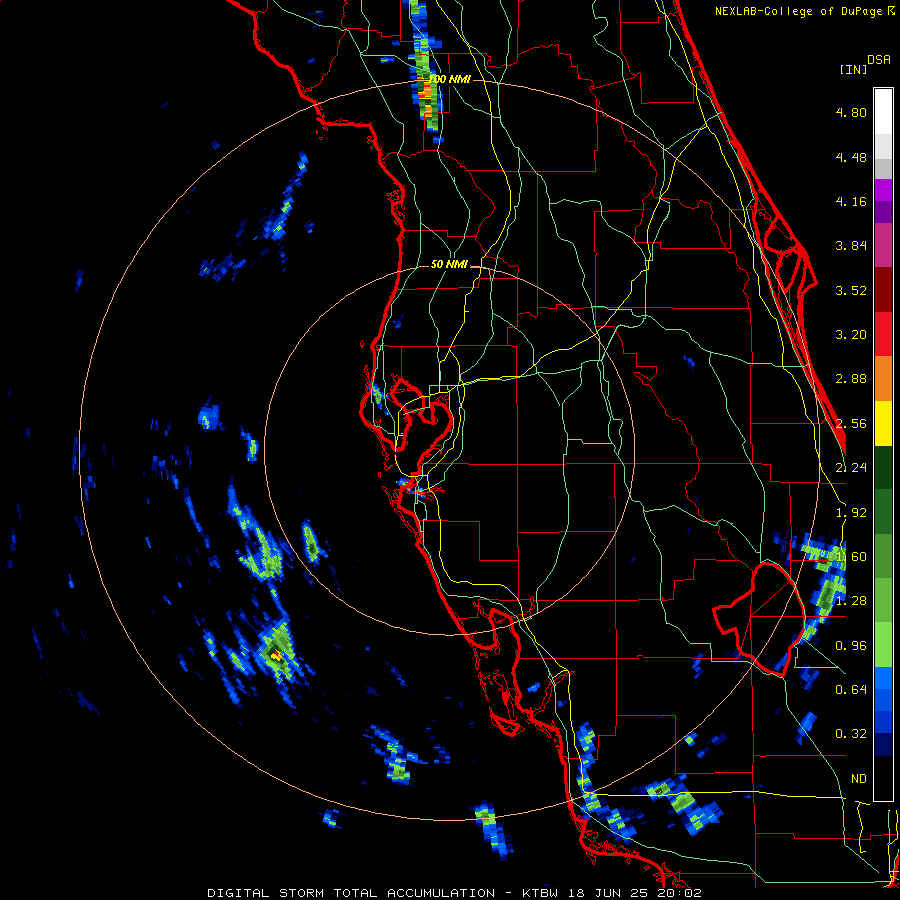Select the 2.88 legend value
900x900 pixels.
[x=851, y=379]
